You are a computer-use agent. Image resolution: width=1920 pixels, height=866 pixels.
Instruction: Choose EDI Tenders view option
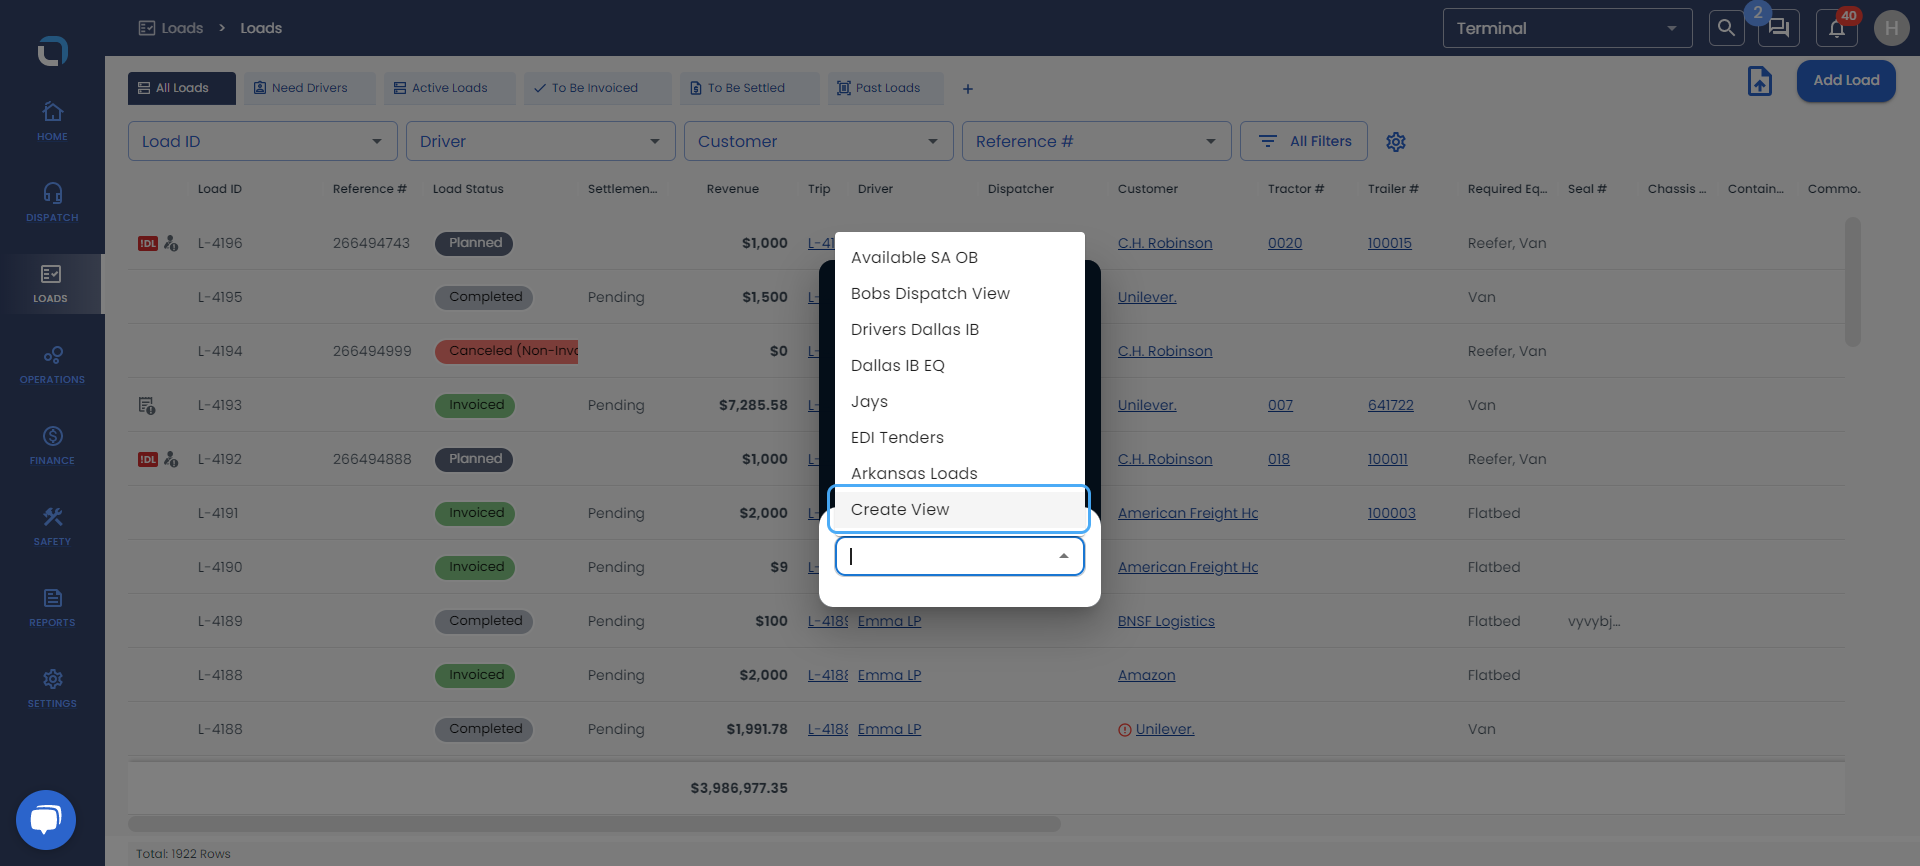pos(959,437)
